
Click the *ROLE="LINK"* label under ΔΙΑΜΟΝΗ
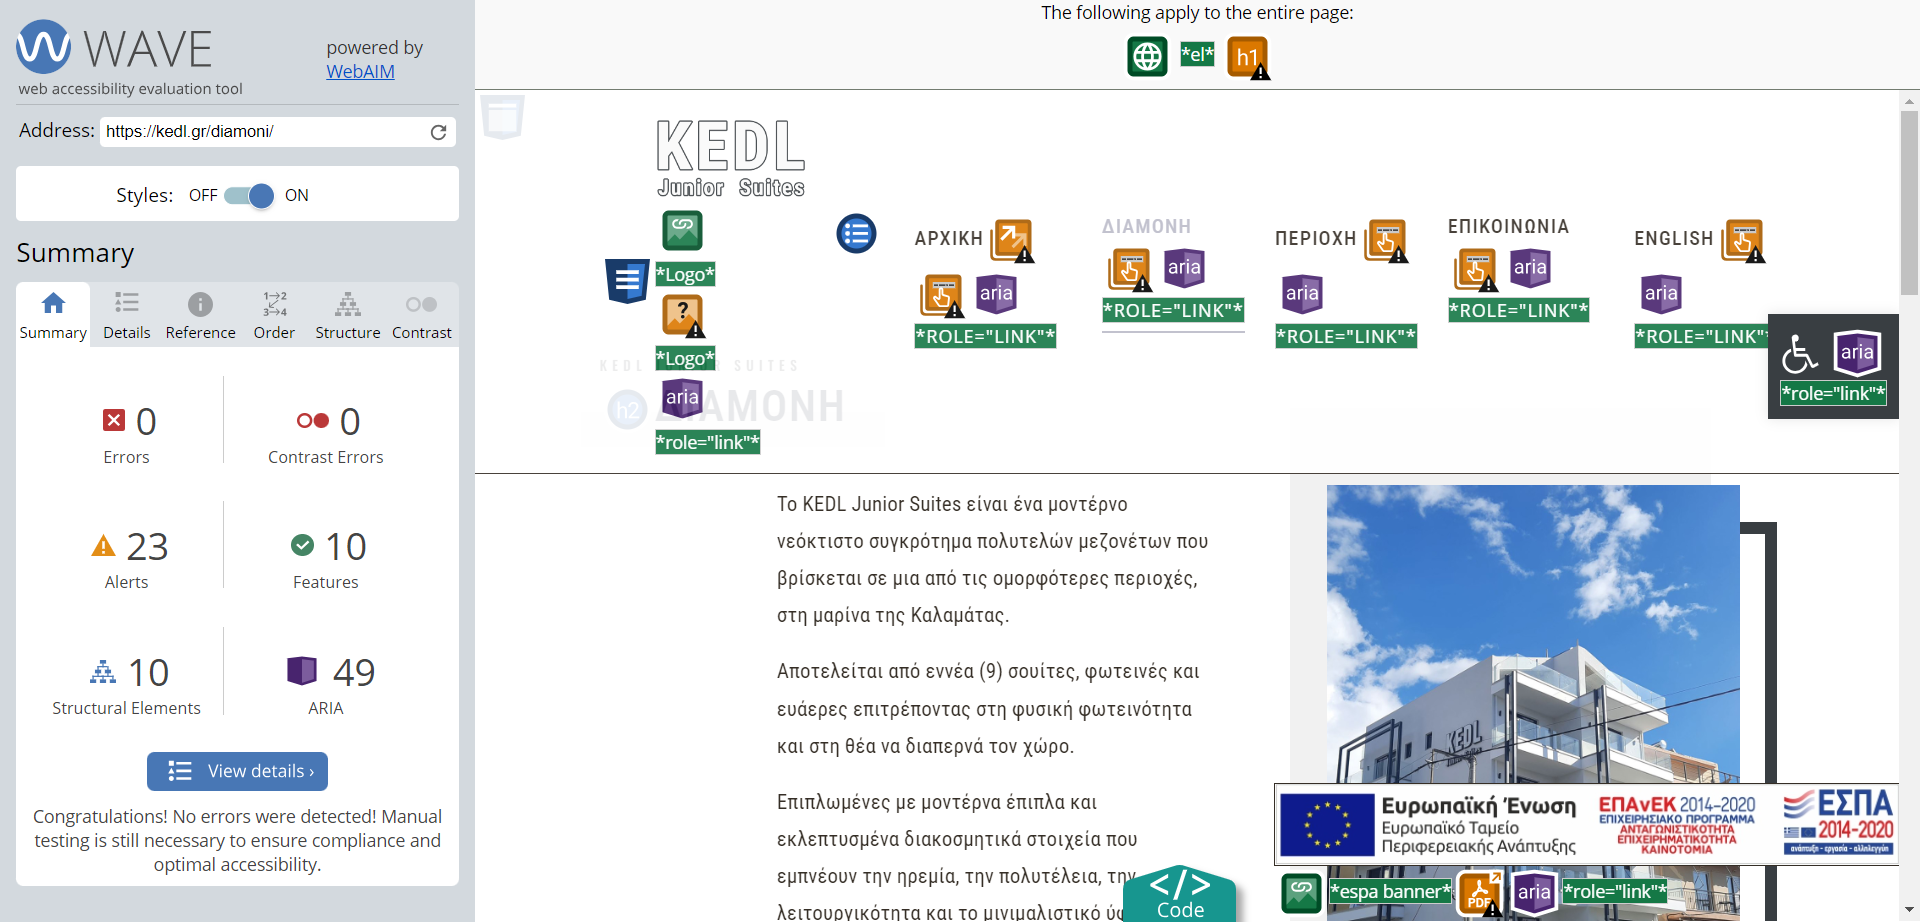coord(1173,311)
